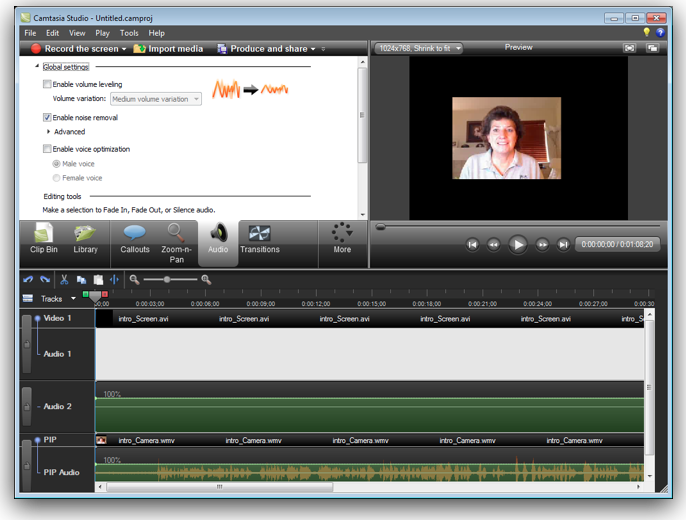Click the Import media button
This screenshot has height=520, width=686.
pos(168,48)
